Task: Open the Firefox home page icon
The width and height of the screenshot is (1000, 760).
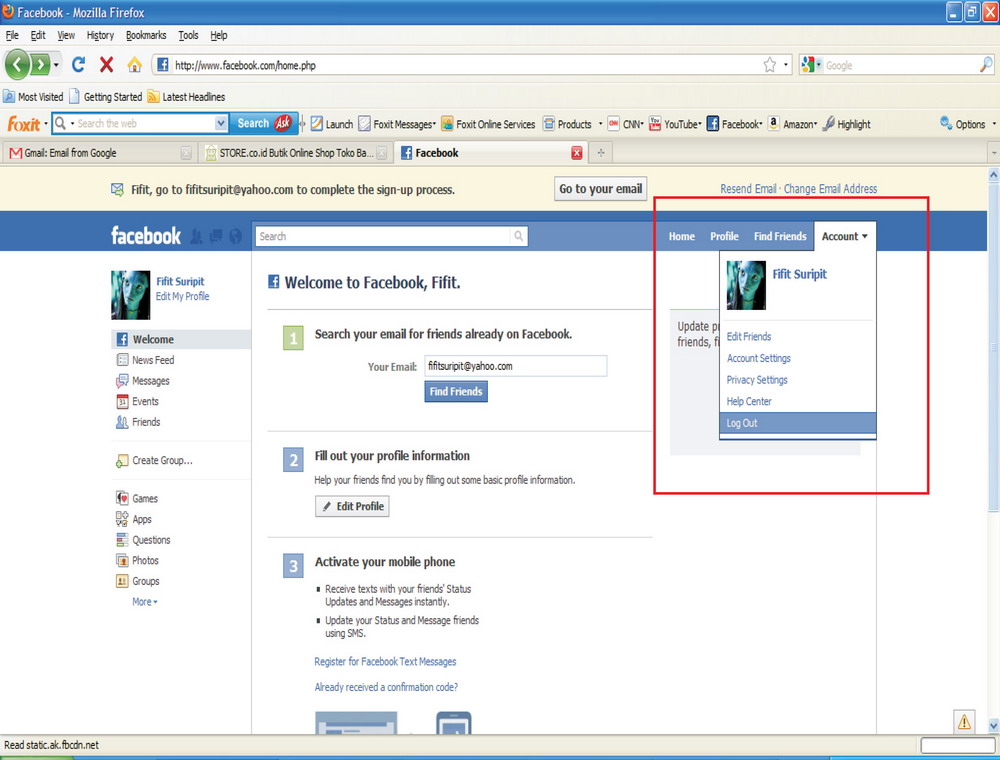Action: tap(134, 64)
